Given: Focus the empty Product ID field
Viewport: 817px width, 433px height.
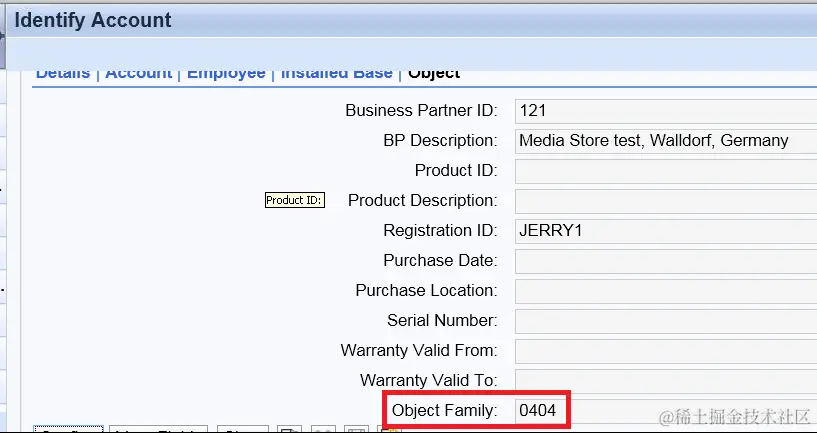Looking at the screenshot, I should 666,171.
